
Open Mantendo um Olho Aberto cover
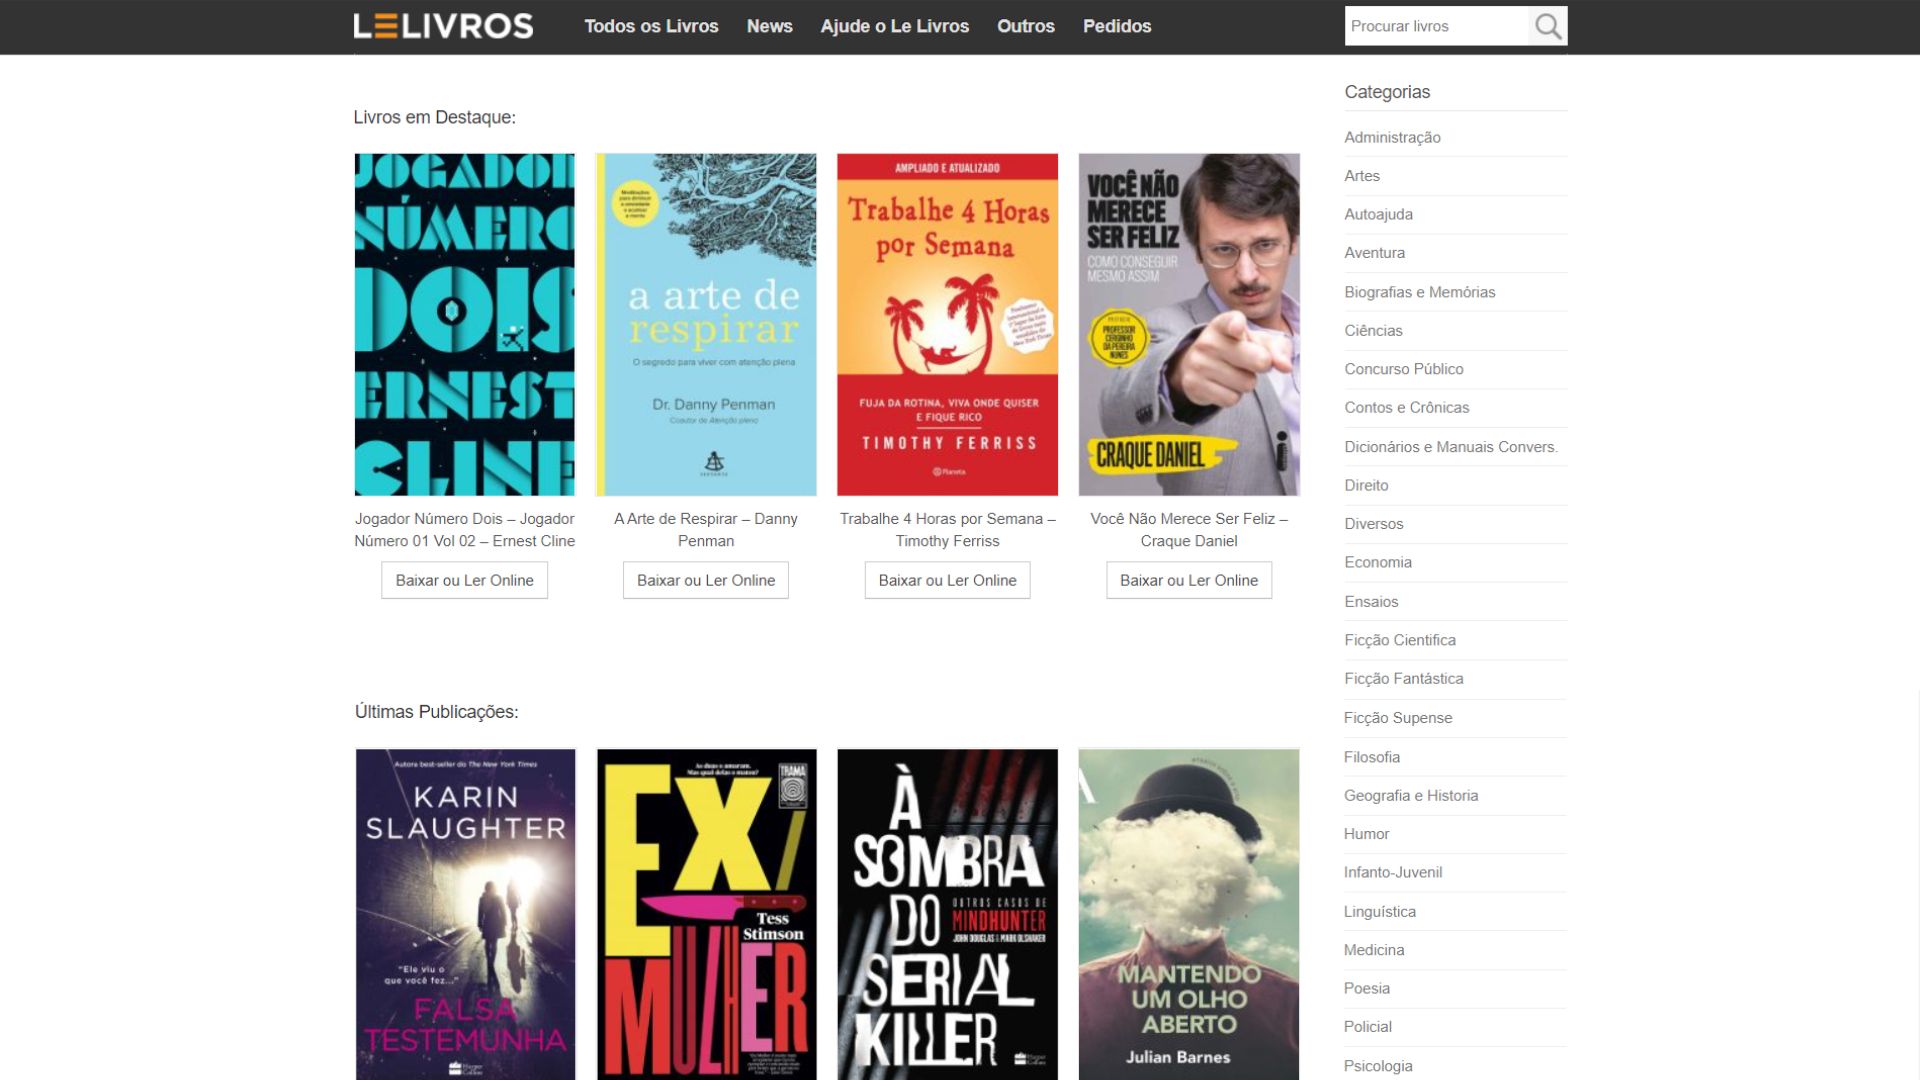coord(1189,914)
